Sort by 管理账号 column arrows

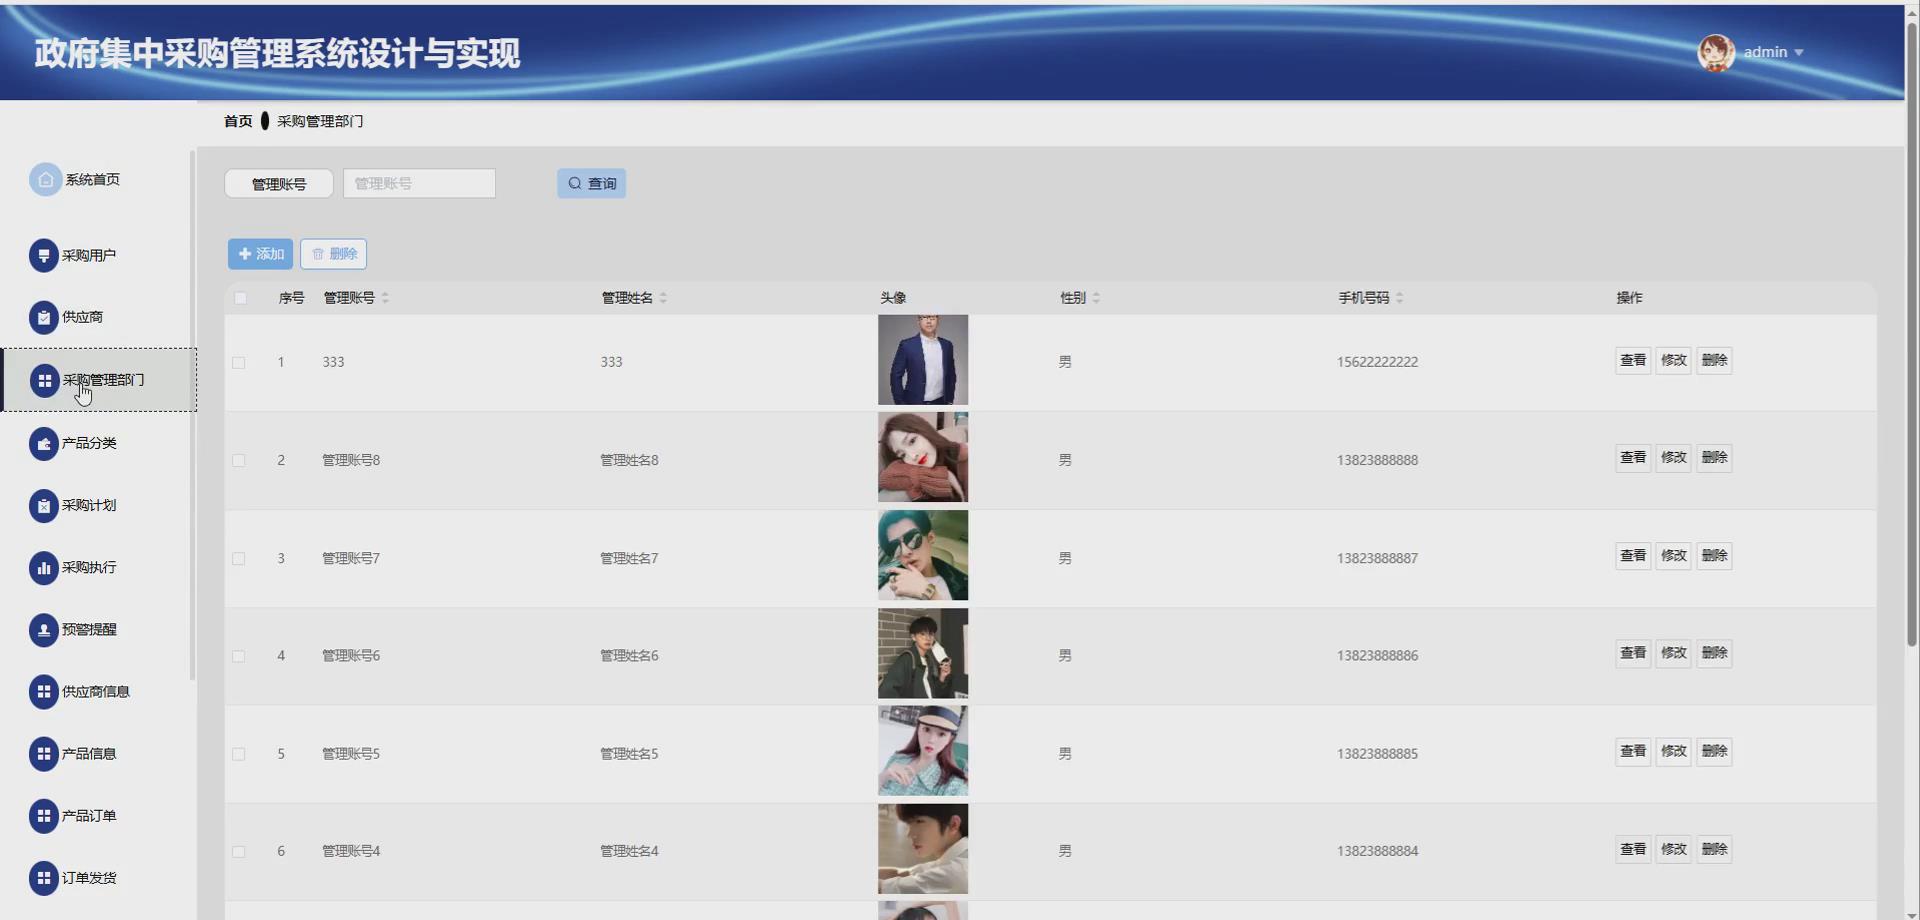(385, 298)
